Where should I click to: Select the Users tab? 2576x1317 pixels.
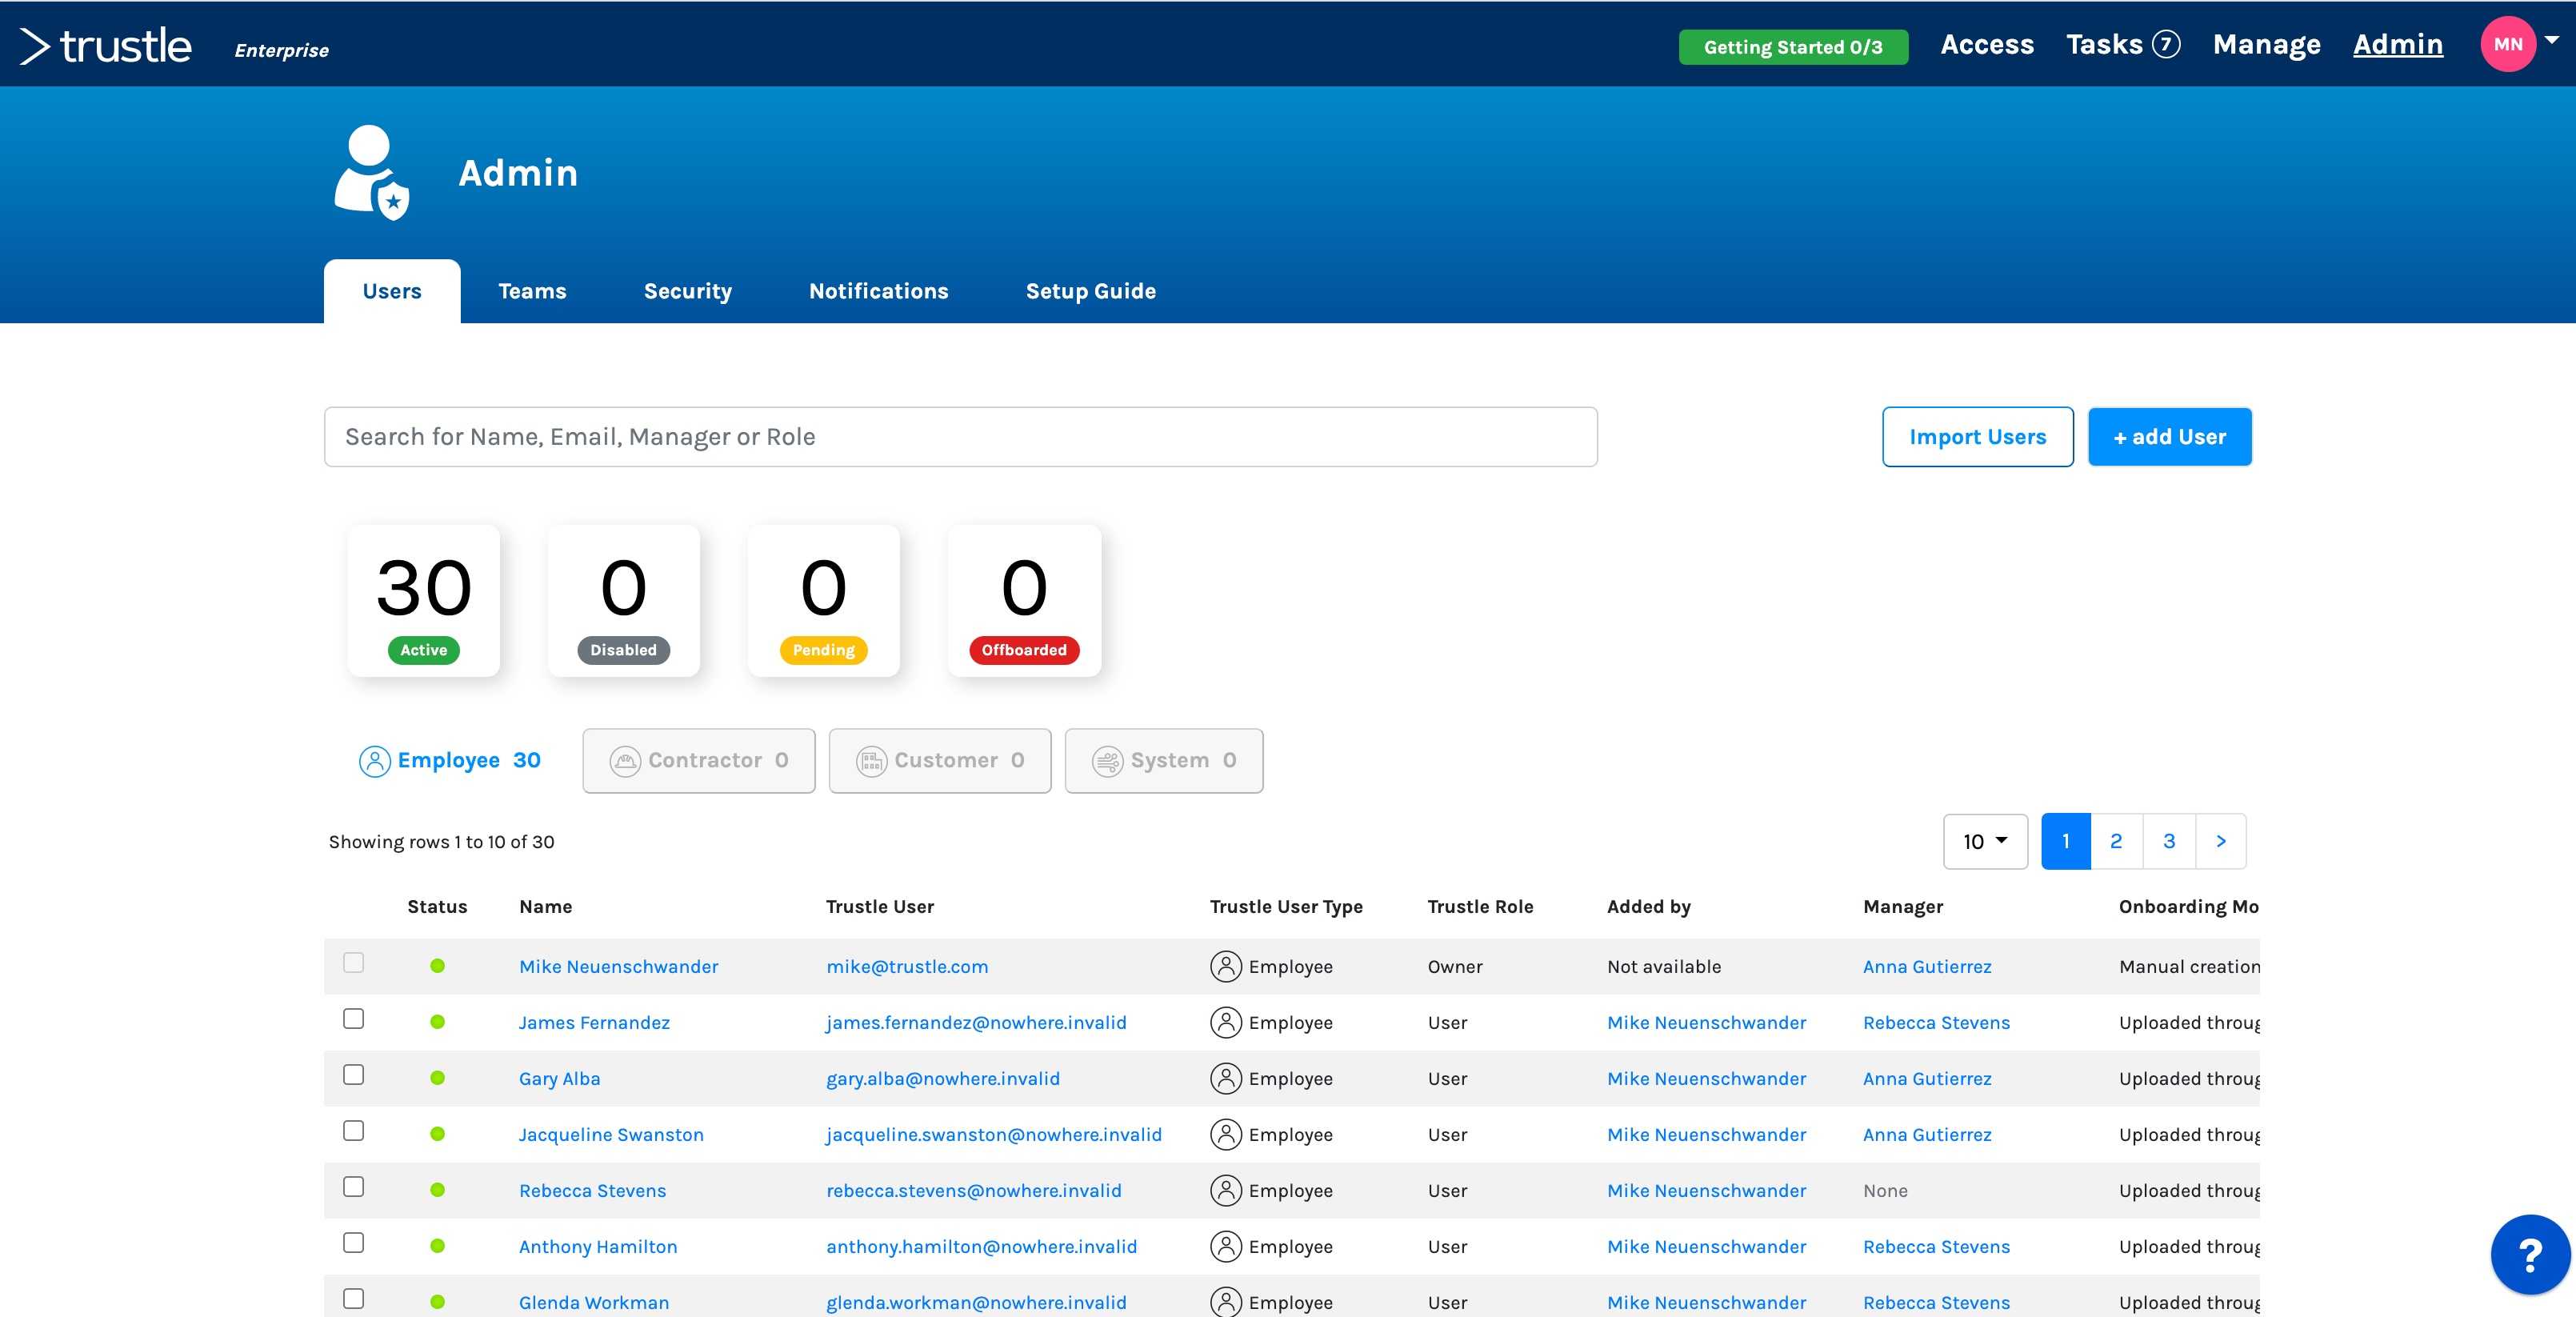(392, 291)
